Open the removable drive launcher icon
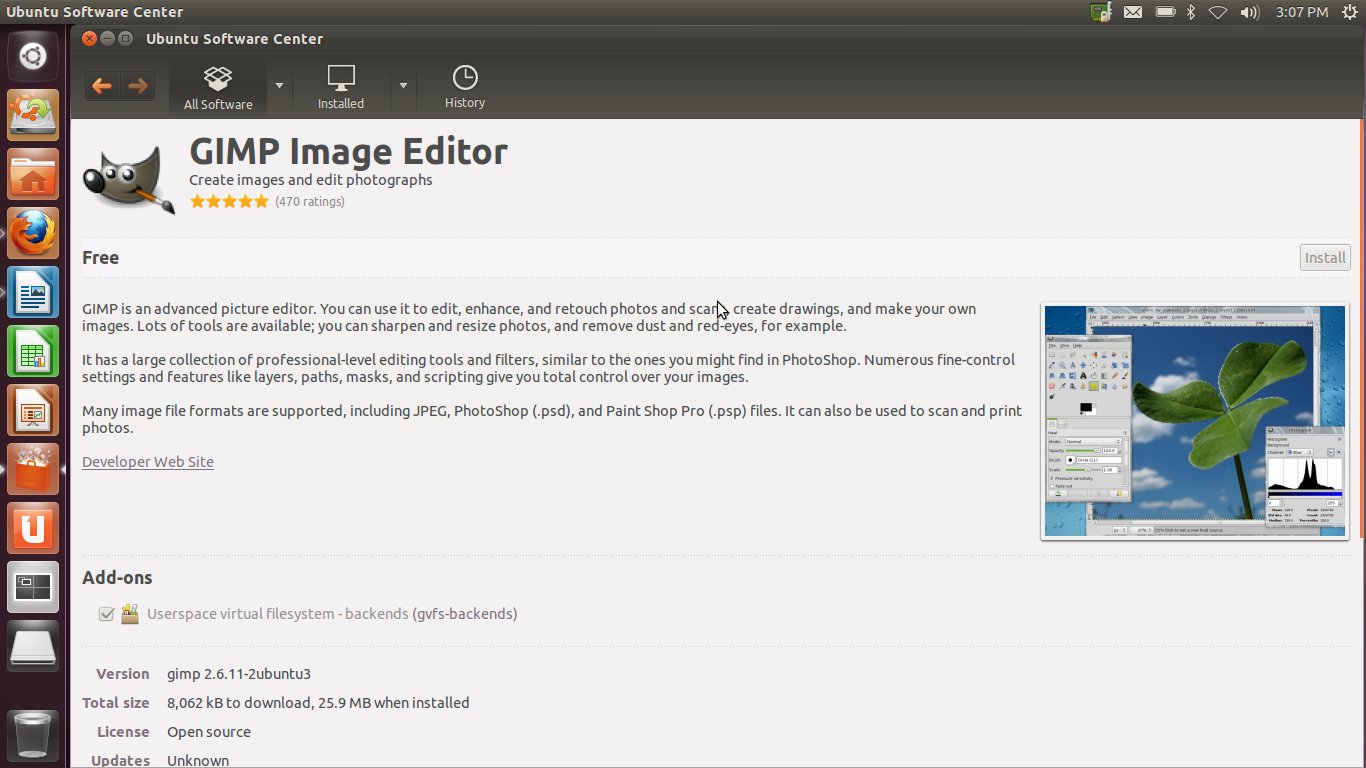The image size is (1366, 768). pos(33,646)
